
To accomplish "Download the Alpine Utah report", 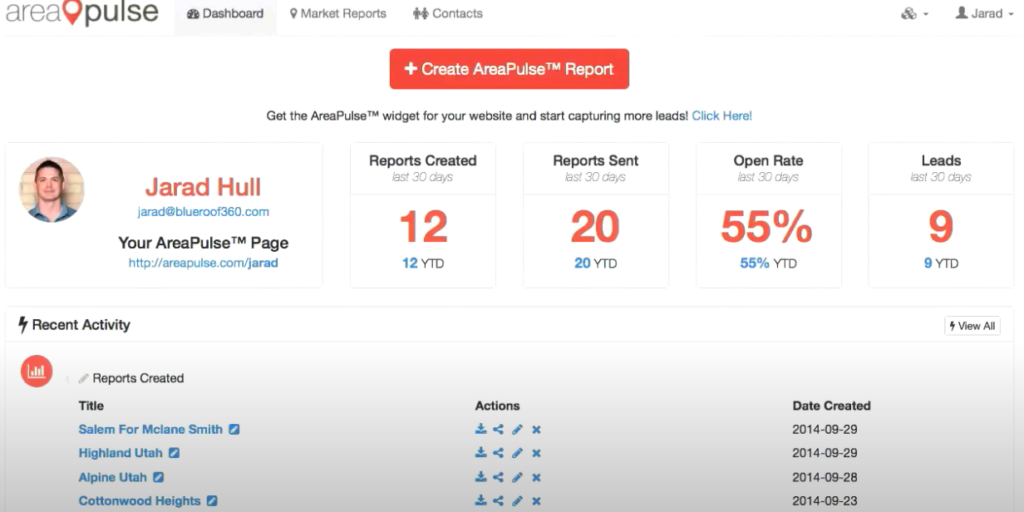I will (x=481, y=477).
